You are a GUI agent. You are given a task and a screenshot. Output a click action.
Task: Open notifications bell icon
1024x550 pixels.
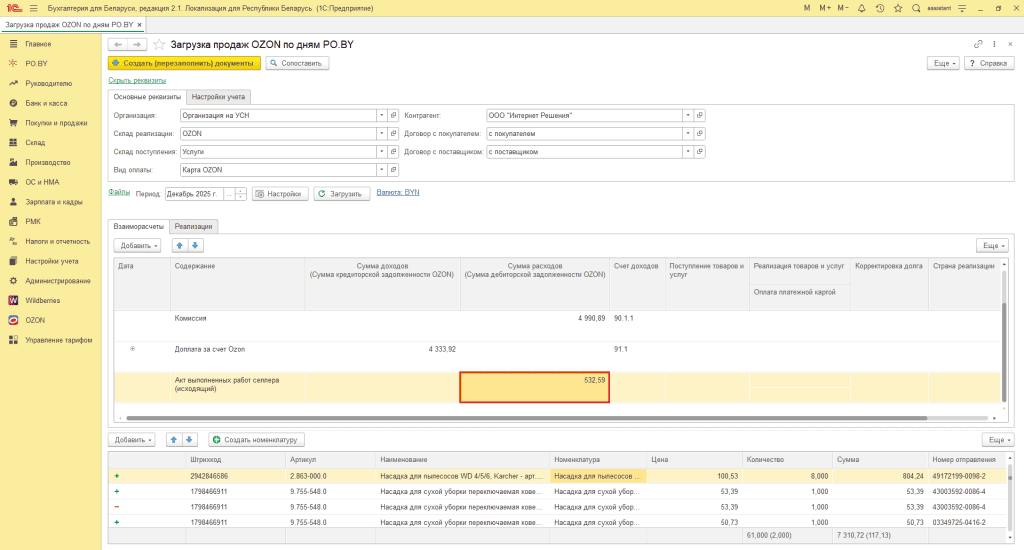click(861, 8)
